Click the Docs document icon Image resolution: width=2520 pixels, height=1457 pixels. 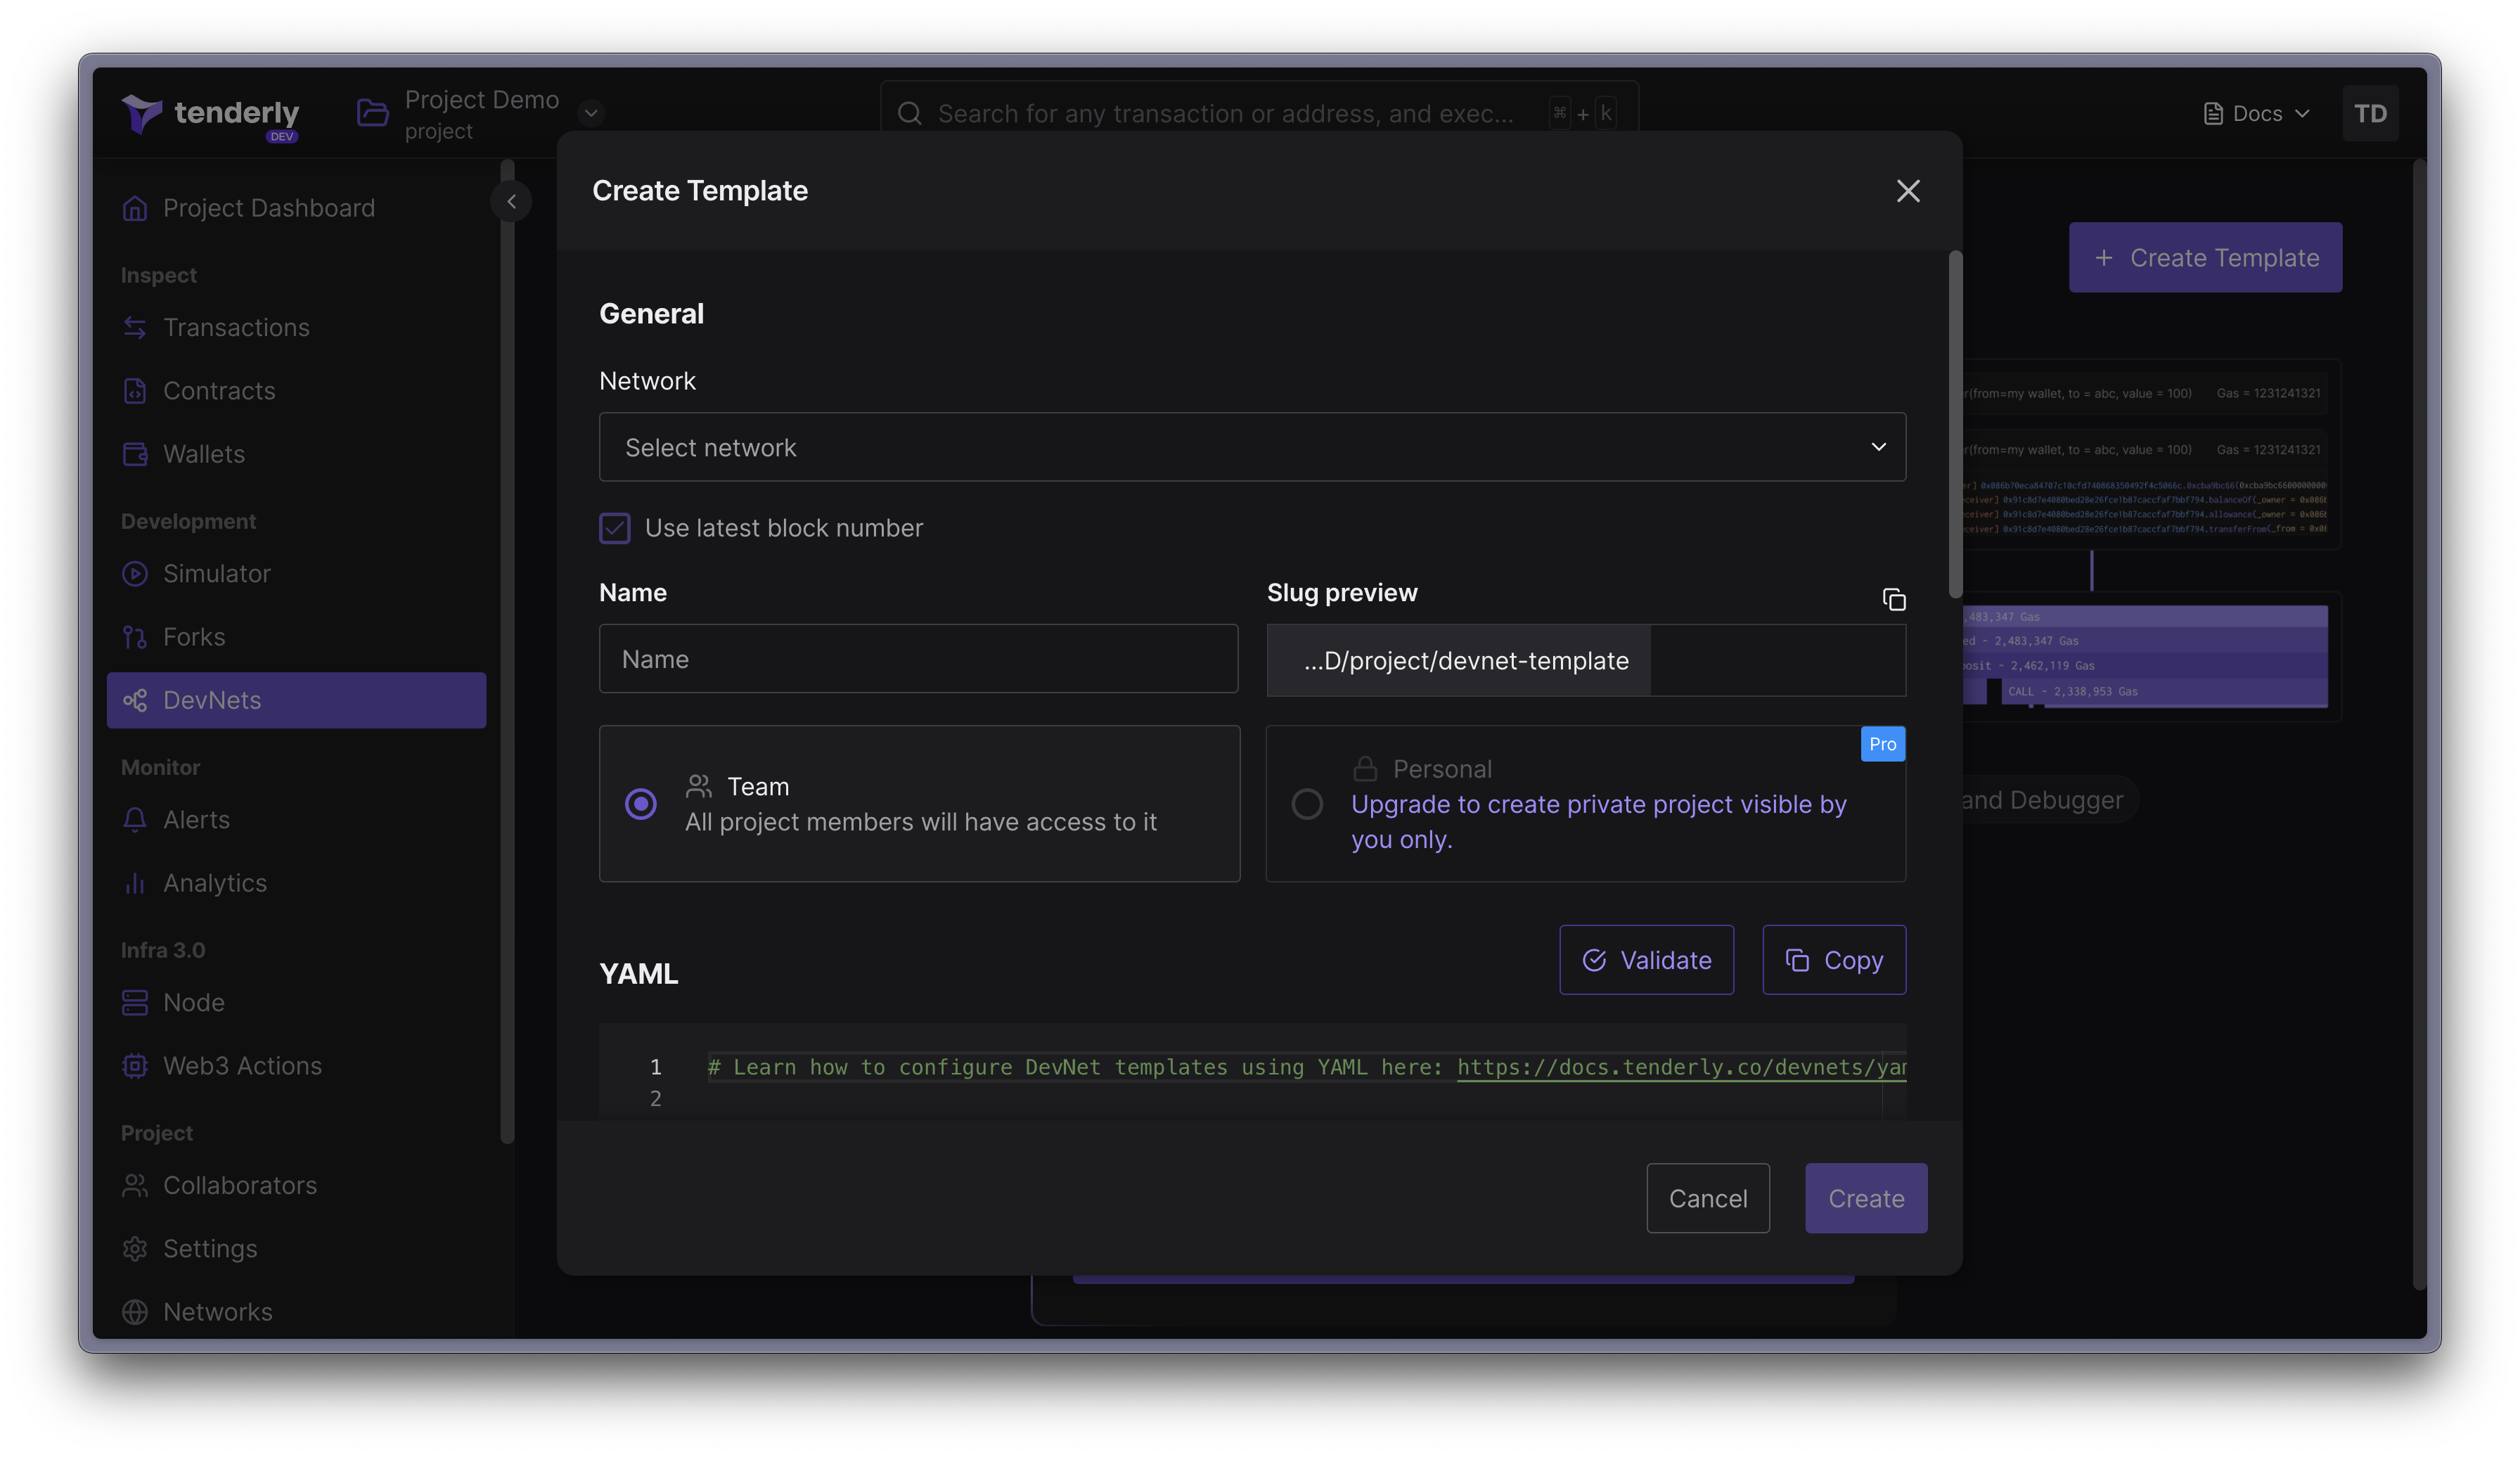pyautogui.click(x=2213, y=113)
